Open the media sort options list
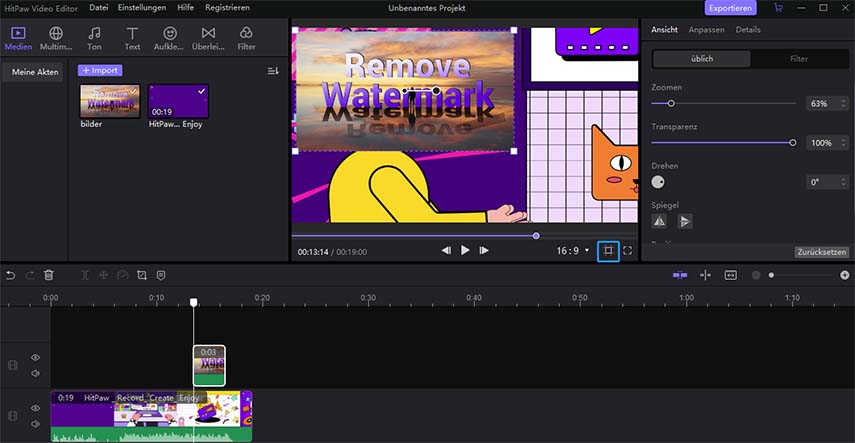855x443 pixels. point(273,71)
